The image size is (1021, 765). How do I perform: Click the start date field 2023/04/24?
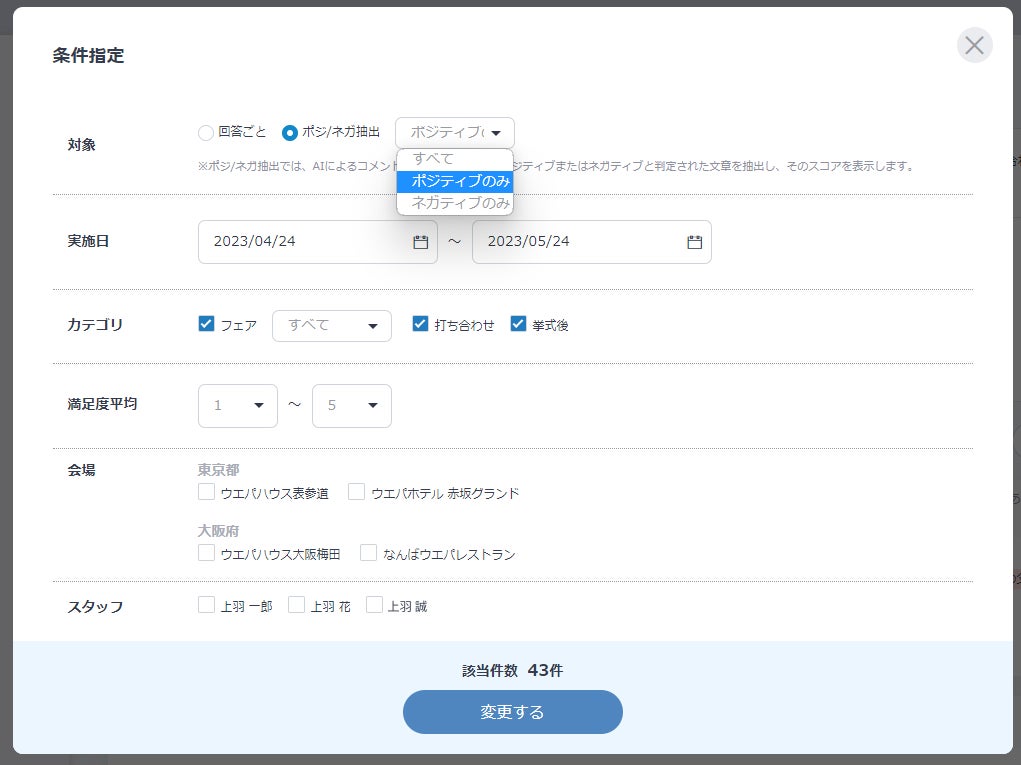click(318, 242)
